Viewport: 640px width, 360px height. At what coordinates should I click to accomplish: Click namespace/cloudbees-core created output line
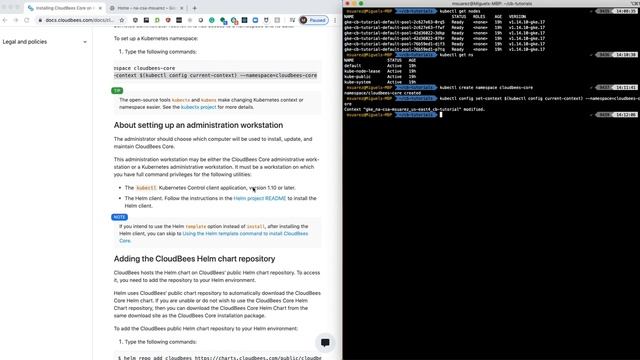coord(382,93)
